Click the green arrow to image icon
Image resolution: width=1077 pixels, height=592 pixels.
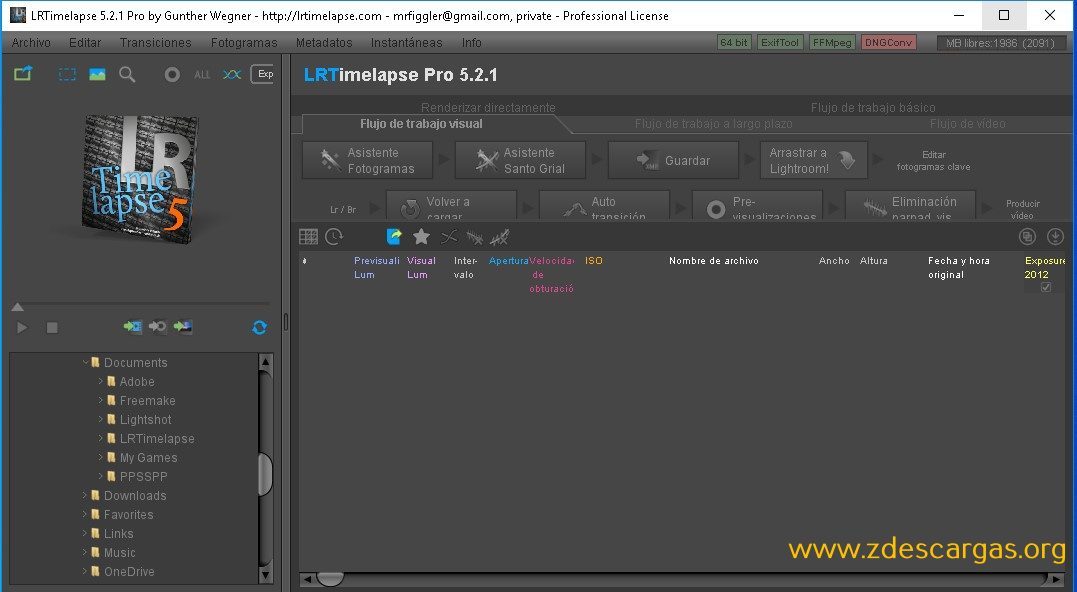(183, 327)
